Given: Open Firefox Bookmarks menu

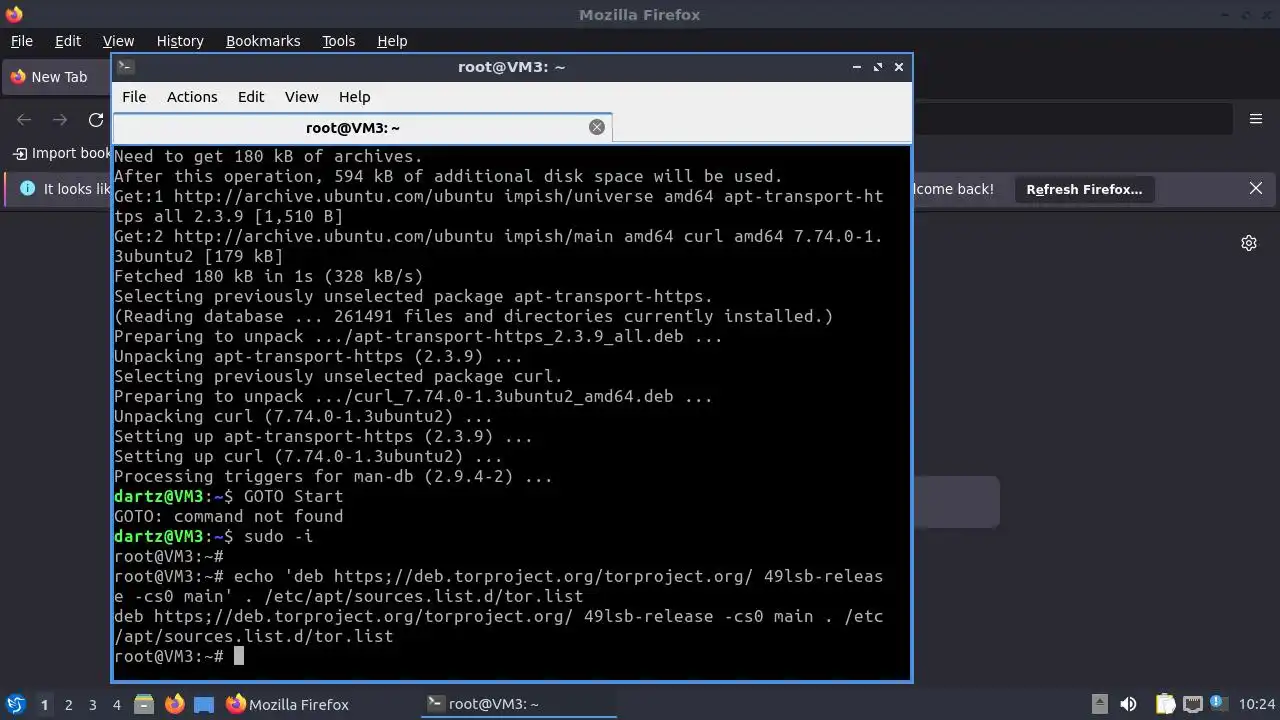Looking at the screenshot, I should pos(263,41).
